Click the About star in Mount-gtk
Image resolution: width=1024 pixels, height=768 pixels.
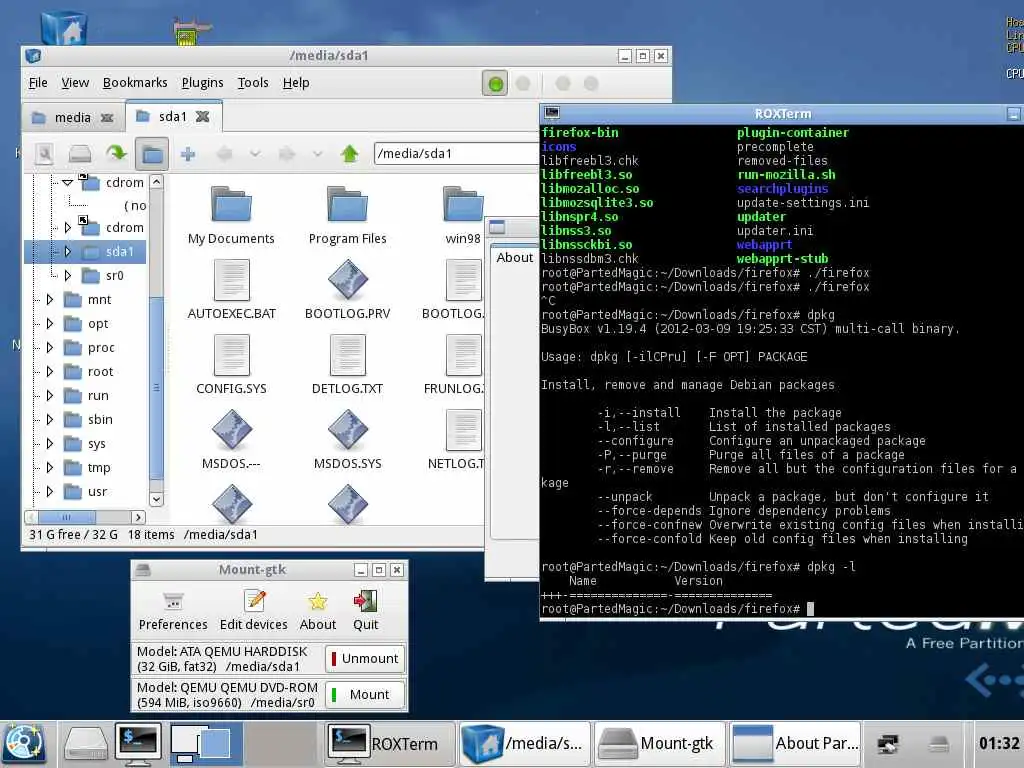(318, 611)
